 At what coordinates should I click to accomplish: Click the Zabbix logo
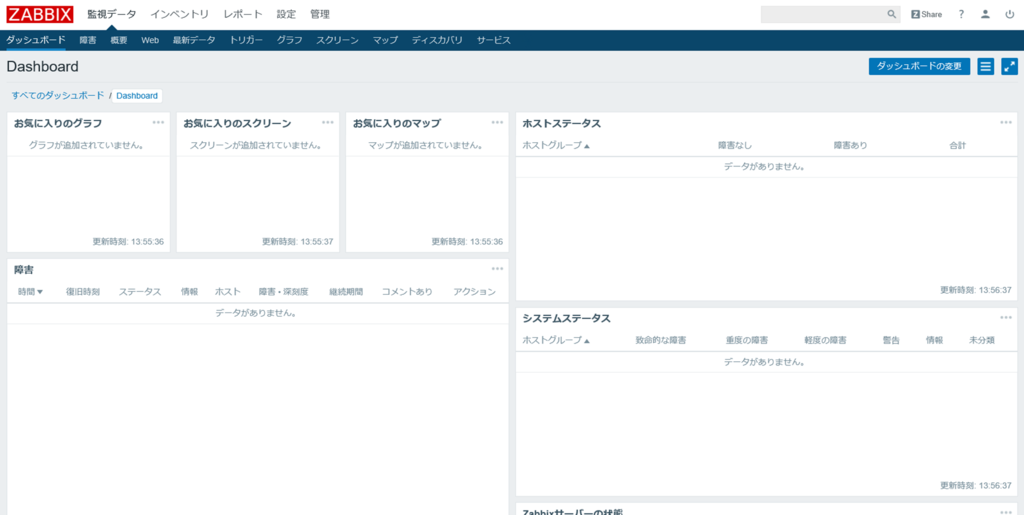point(40,14)
